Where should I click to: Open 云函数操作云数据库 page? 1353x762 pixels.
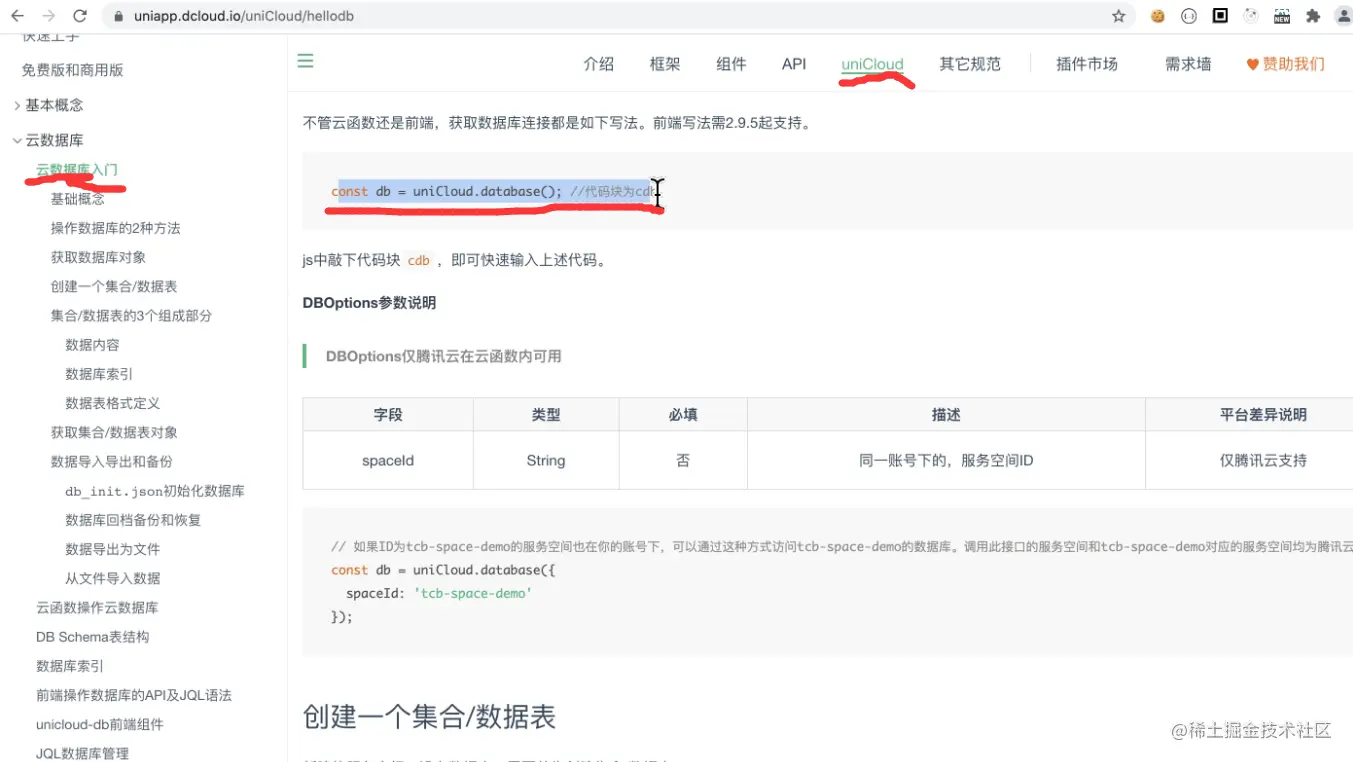click(97, 607)
